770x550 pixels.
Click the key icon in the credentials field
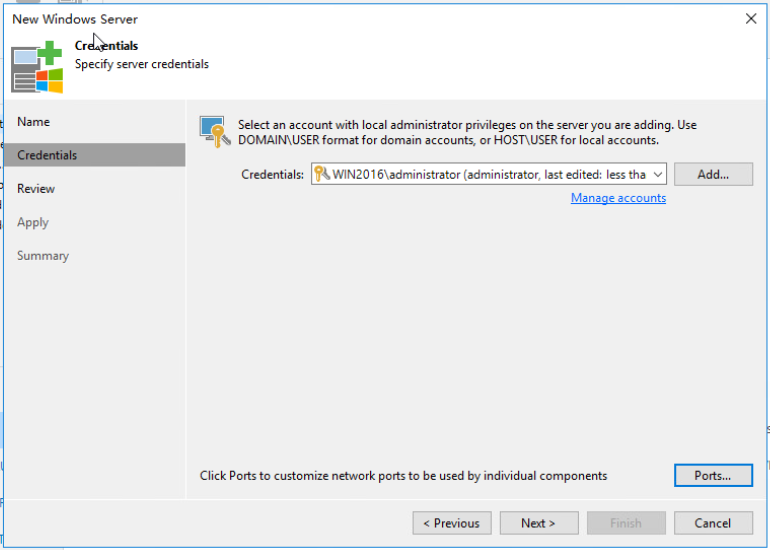click(322, 174)
